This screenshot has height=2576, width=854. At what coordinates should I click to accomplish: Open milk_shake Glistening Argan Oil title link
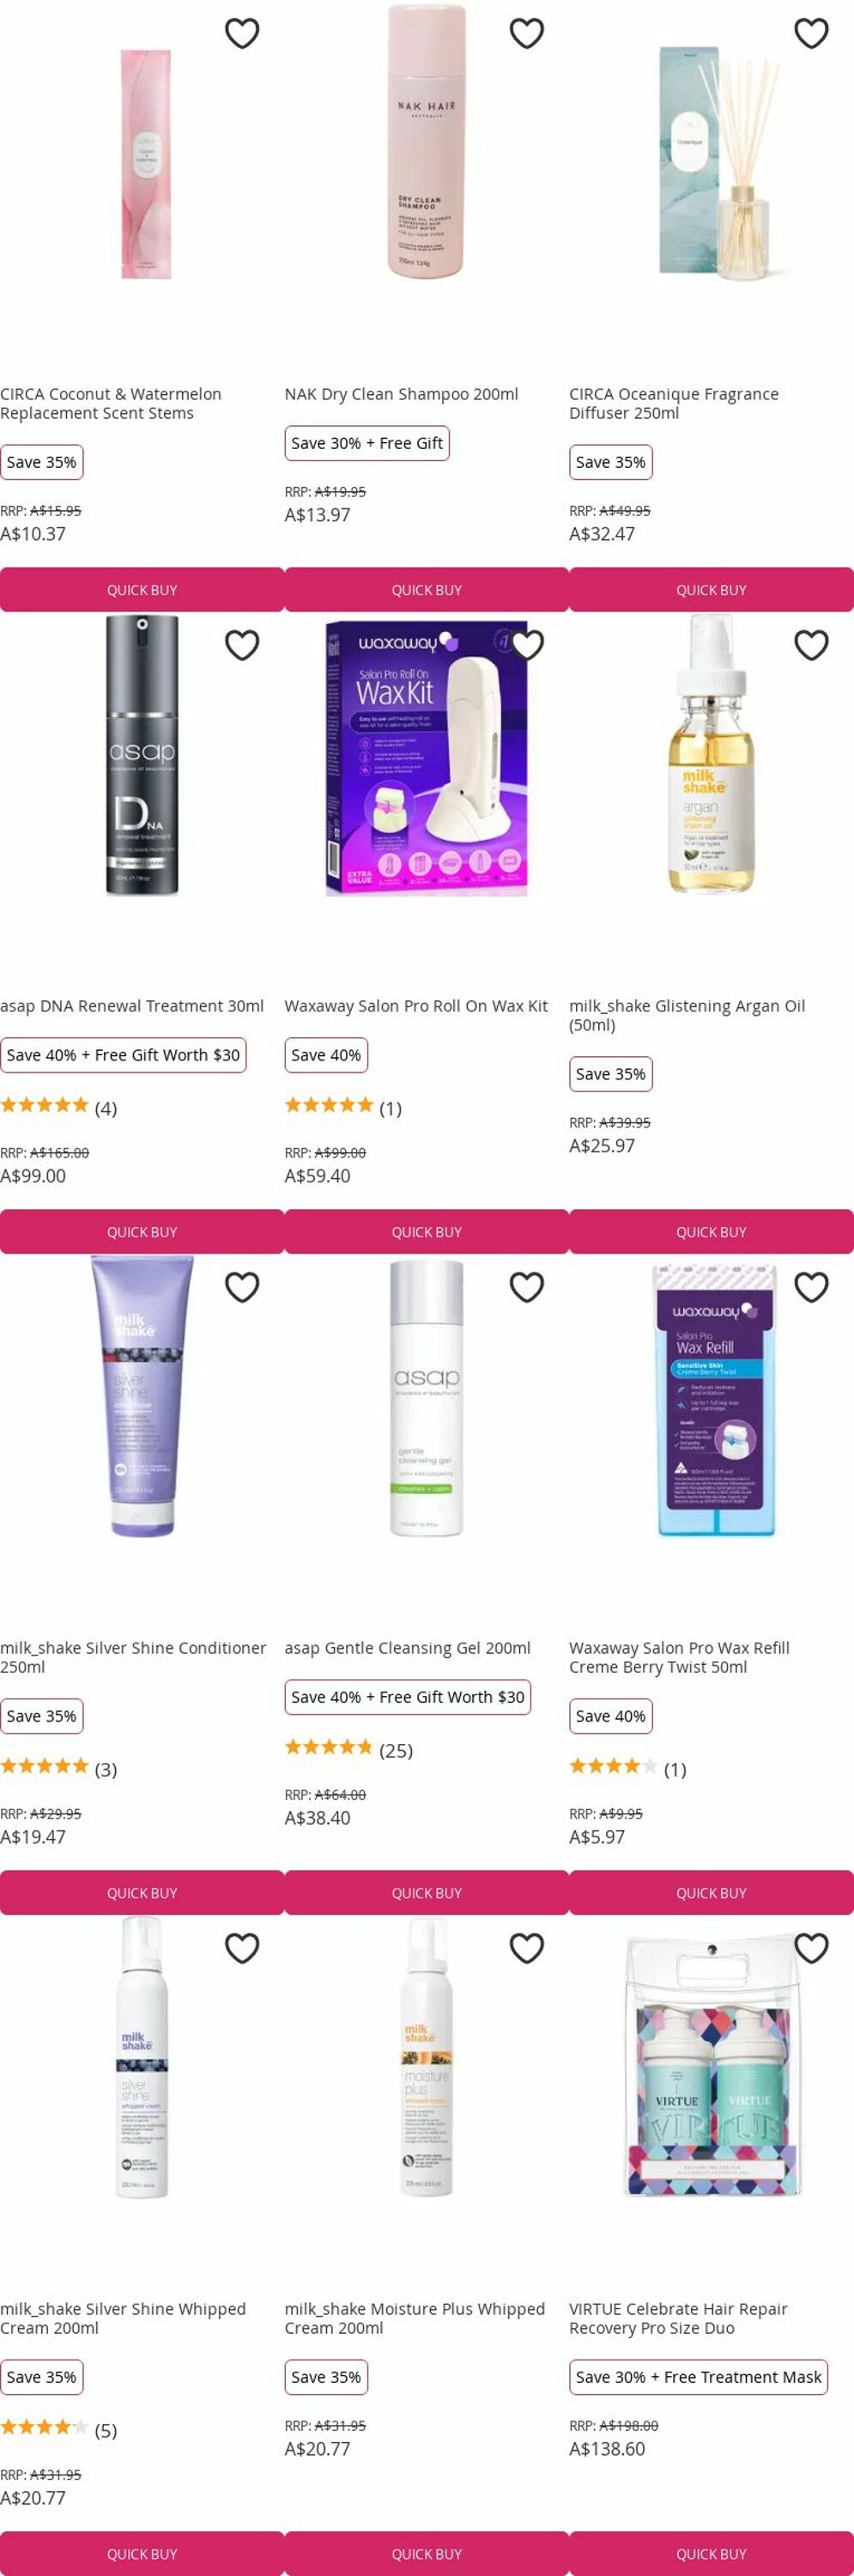687,1015
